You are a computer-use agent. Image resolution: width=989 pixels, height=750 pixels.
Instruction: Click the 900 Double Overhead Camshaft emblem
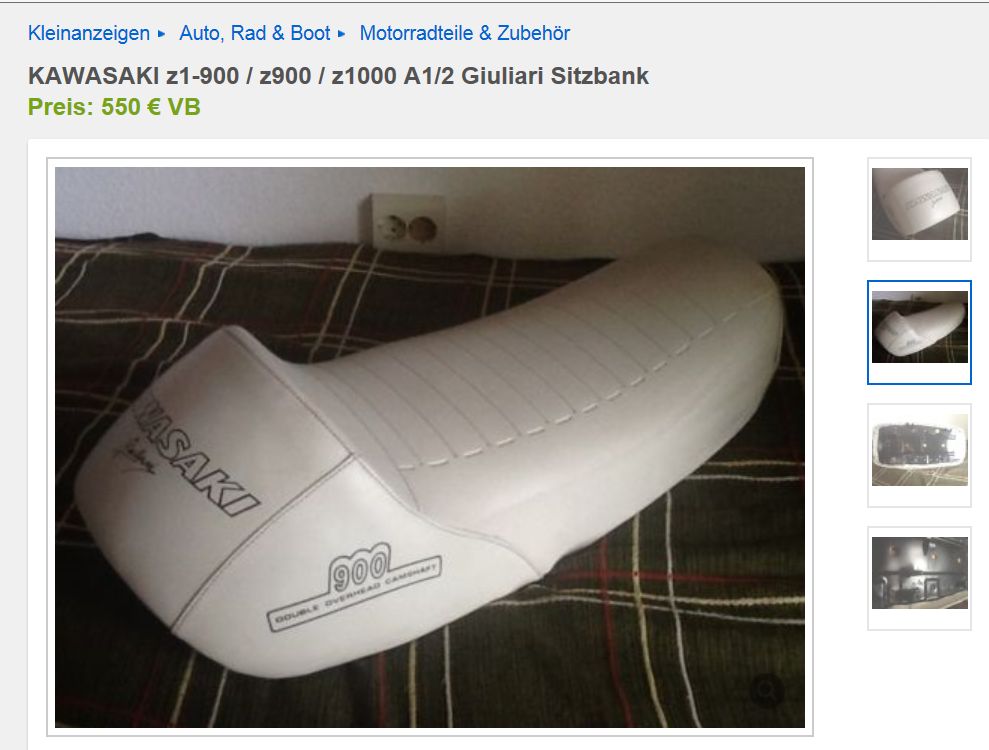click(x=354, y=585)
